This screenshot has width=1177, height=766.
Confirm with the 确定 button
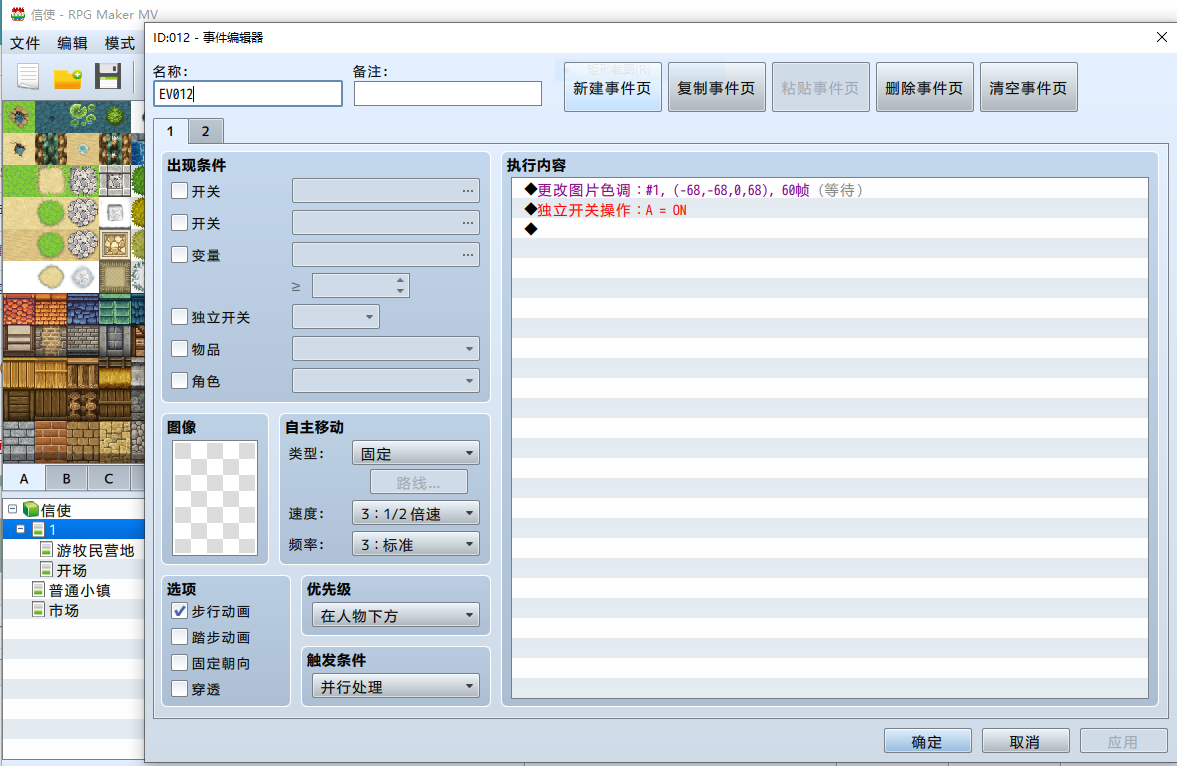click(x=928, y=741)
